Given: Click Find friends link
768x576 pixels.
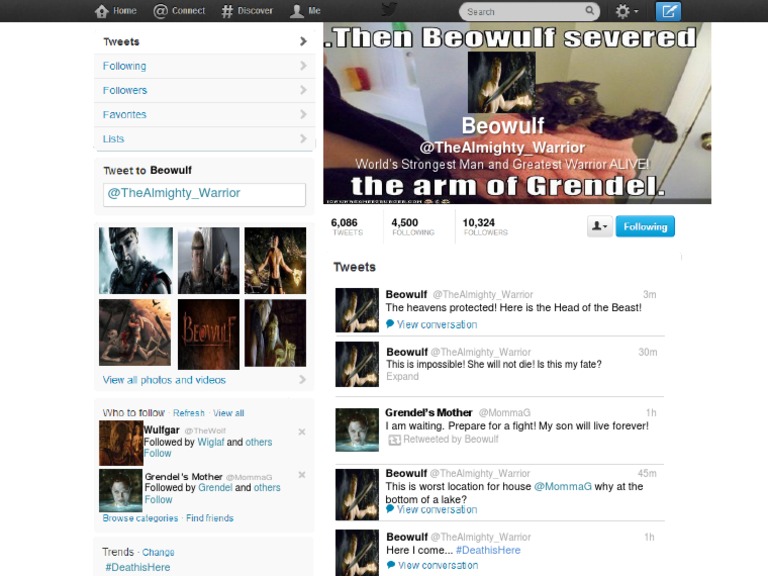Looking at the screenshot, I should tap(210, 518).
